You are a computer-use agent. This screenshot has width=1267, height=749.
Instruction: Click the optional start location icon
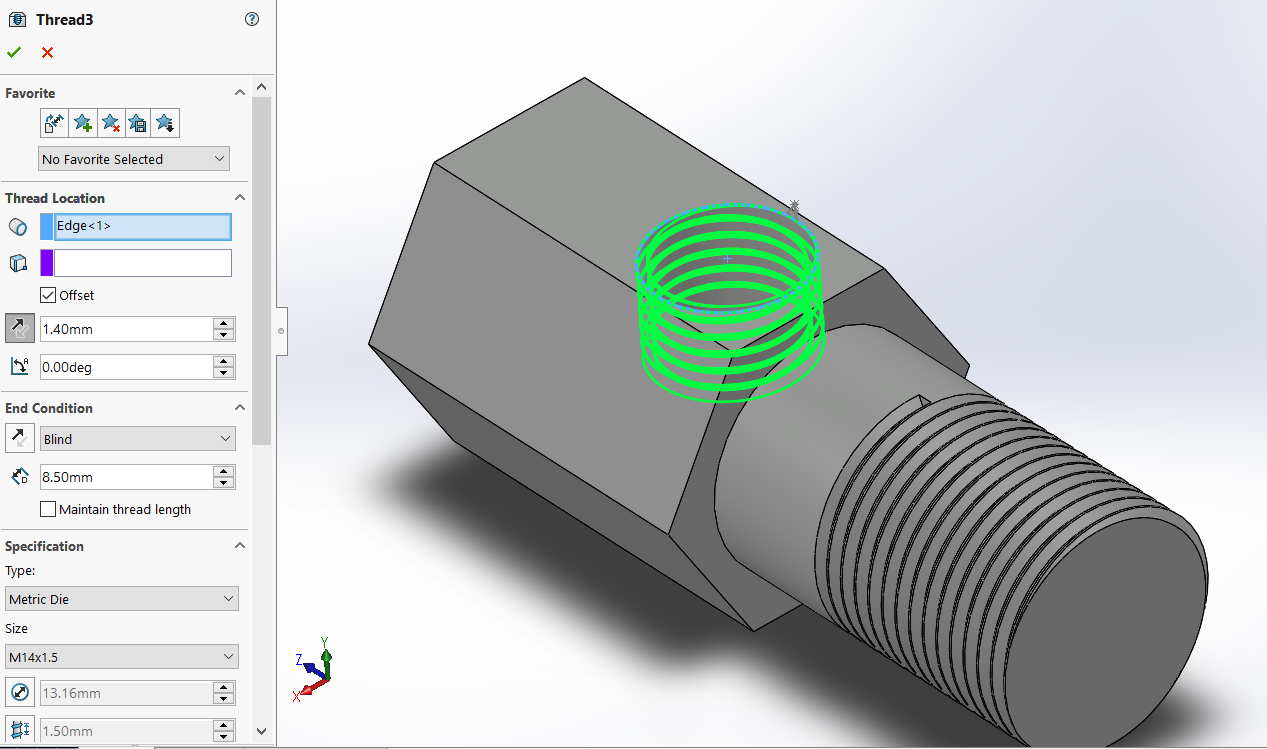[x=18, y=263]
